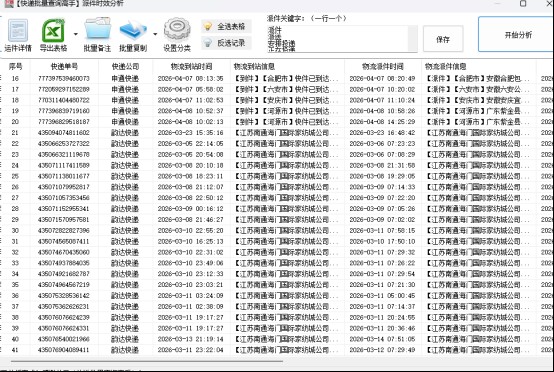Click row 17 dispatch info 【派件】【六安市】
Viewport: 554px width, 372px height.
tap(478, 89)
